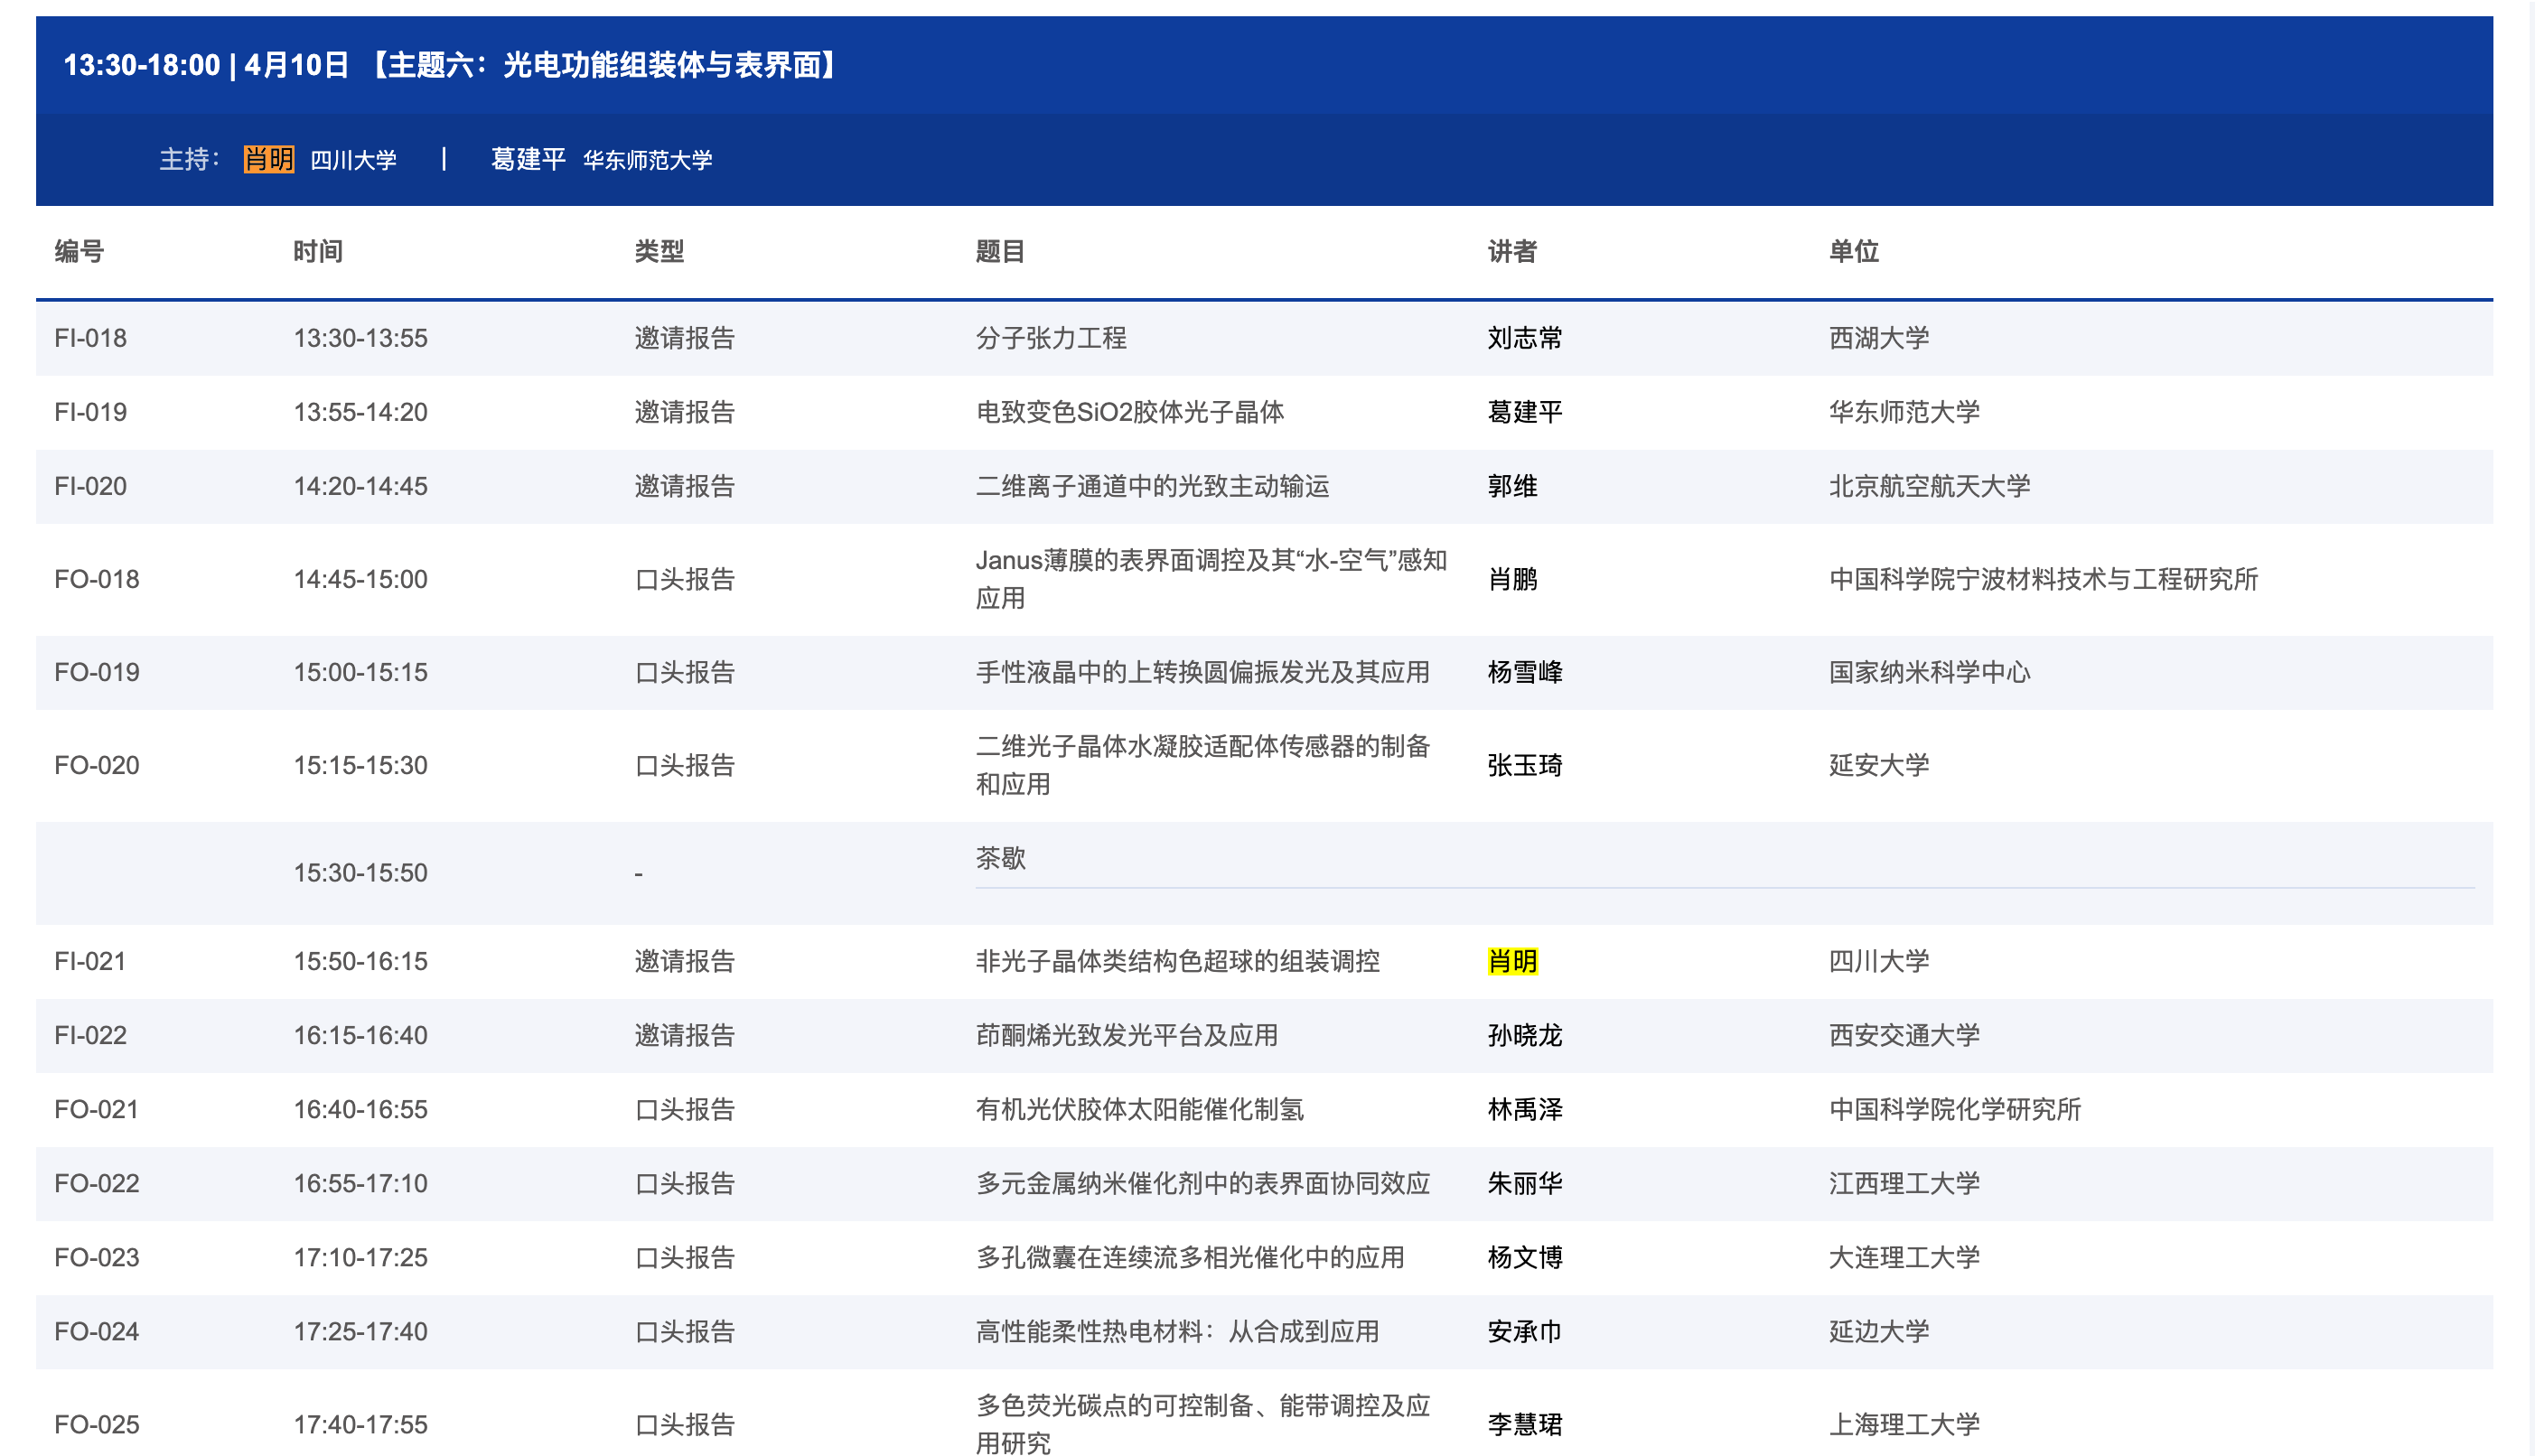Click affiliation 国家纳米科学中心
The width and height of the screenshot is (2535, 1456).
(1929, 672)
